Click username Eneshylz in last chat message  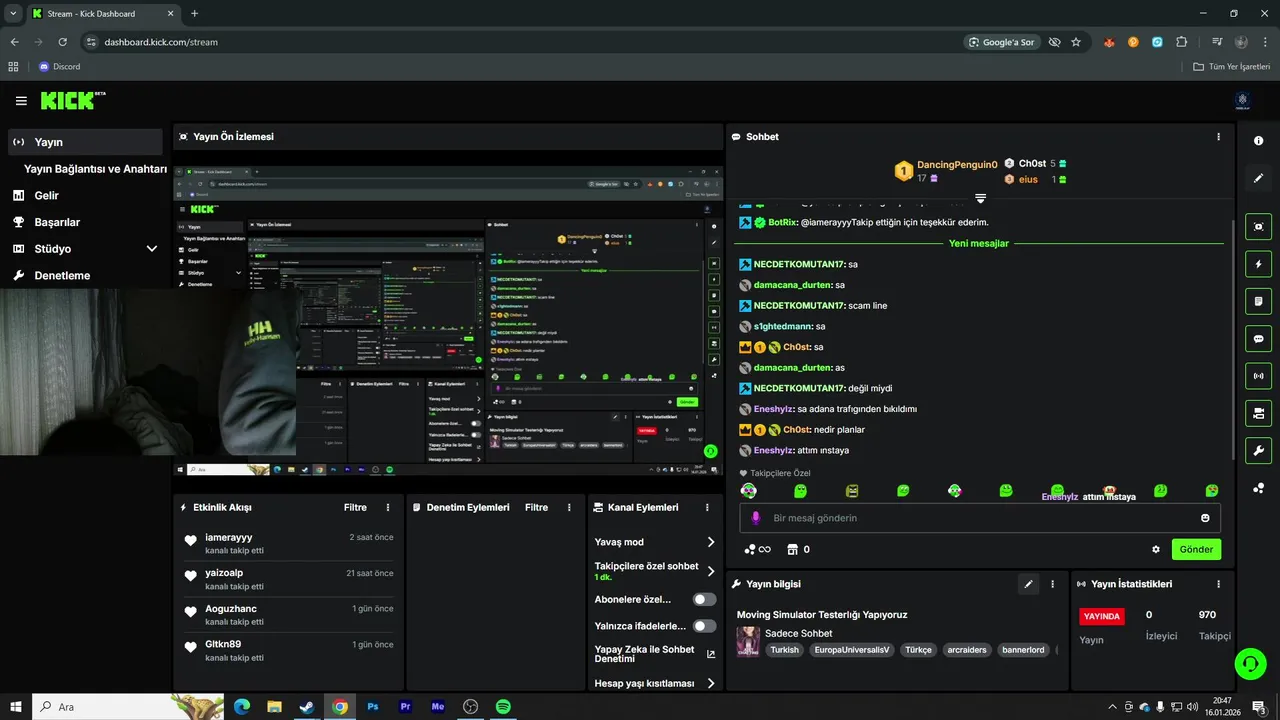point(773,450)
